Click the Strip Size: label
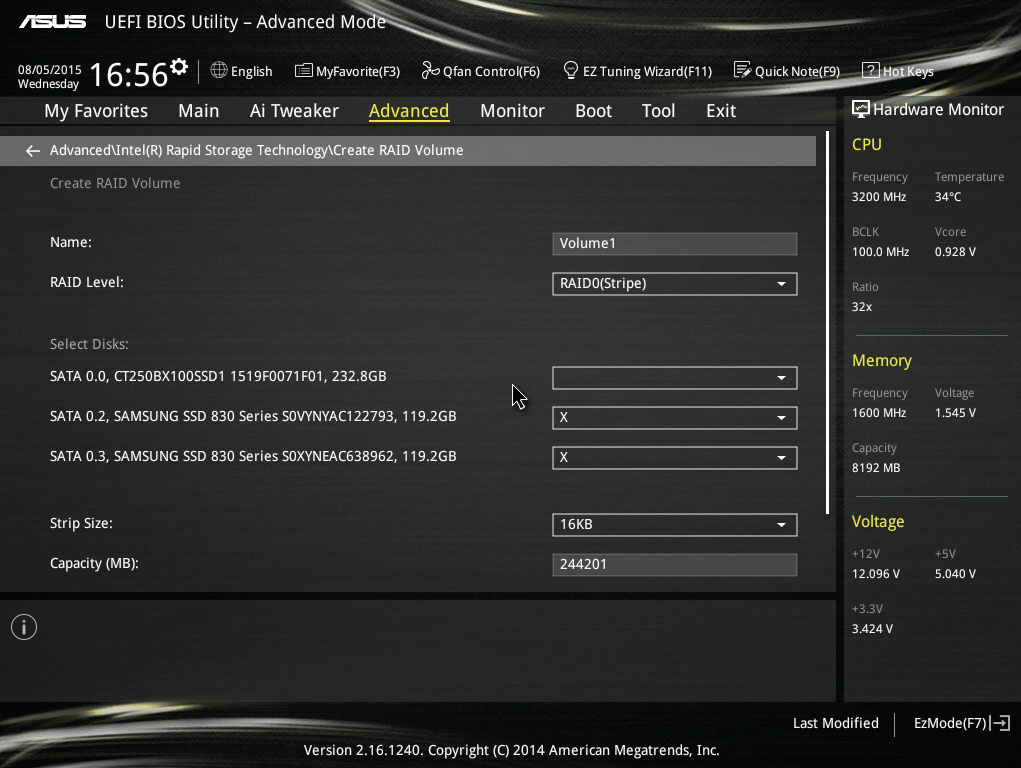 81,524
